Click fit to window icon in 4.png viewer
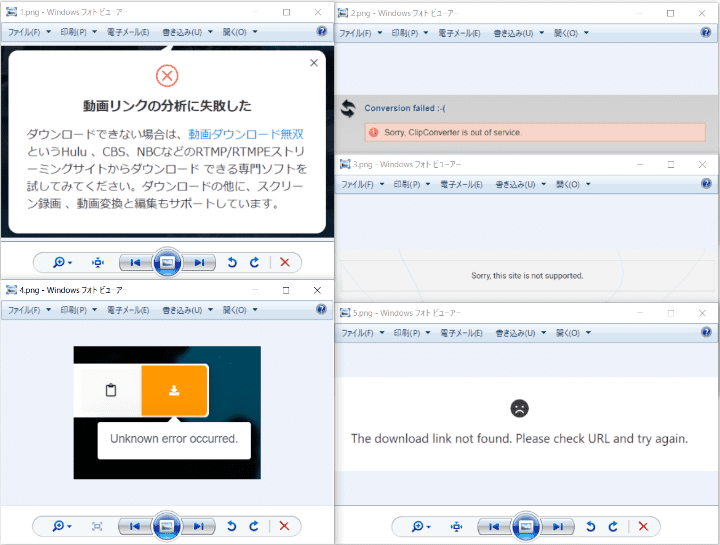The width and height of the screenshot is (720, 545). pos(98,525)
